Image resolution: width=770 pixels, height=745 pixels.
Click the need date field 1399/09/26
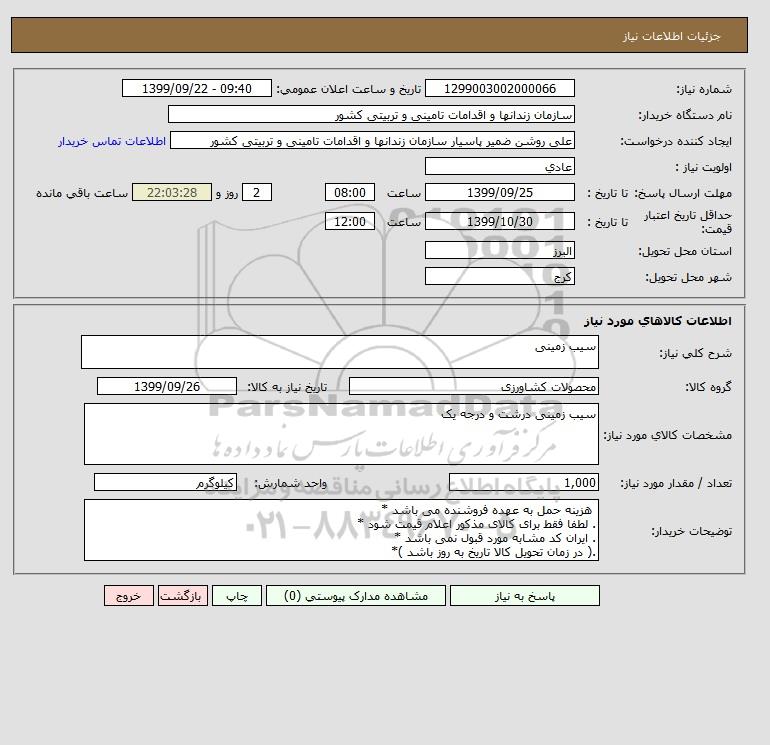click(x=167, y=386)
